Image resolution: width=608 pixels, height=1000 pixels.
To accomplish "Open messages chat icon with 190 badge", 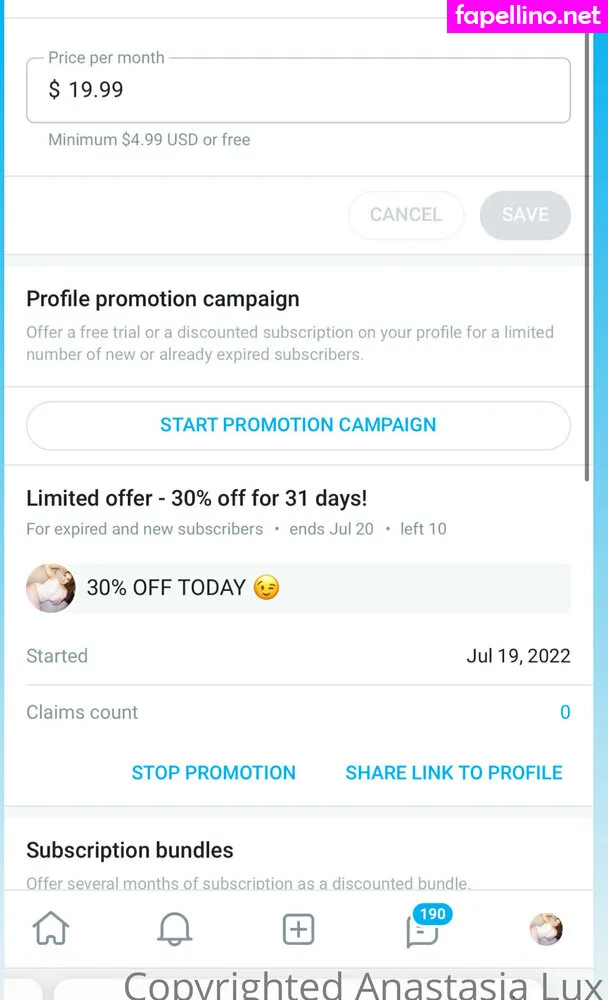I will tap(422, 929).
